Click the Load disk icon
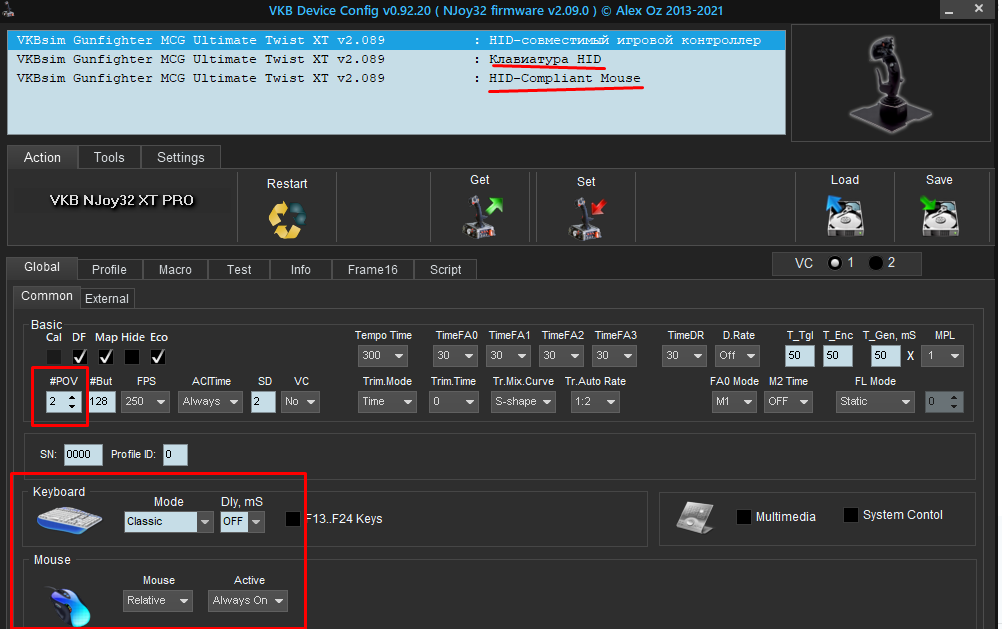This screenshot has width=1002, height=629. 845,215
